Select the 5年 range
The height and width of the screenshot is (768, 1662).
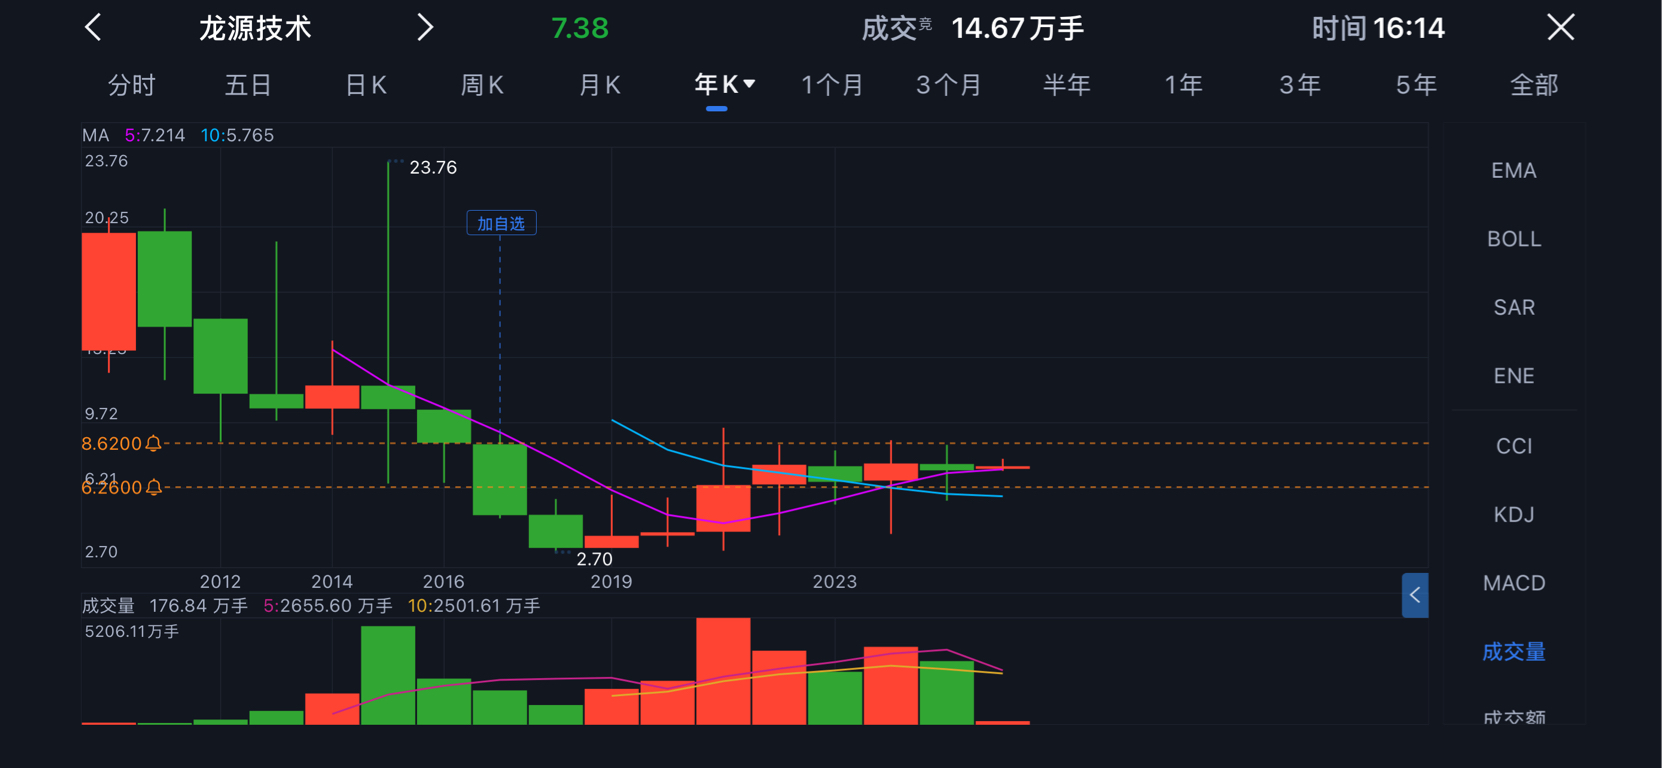coord(1416,85)
